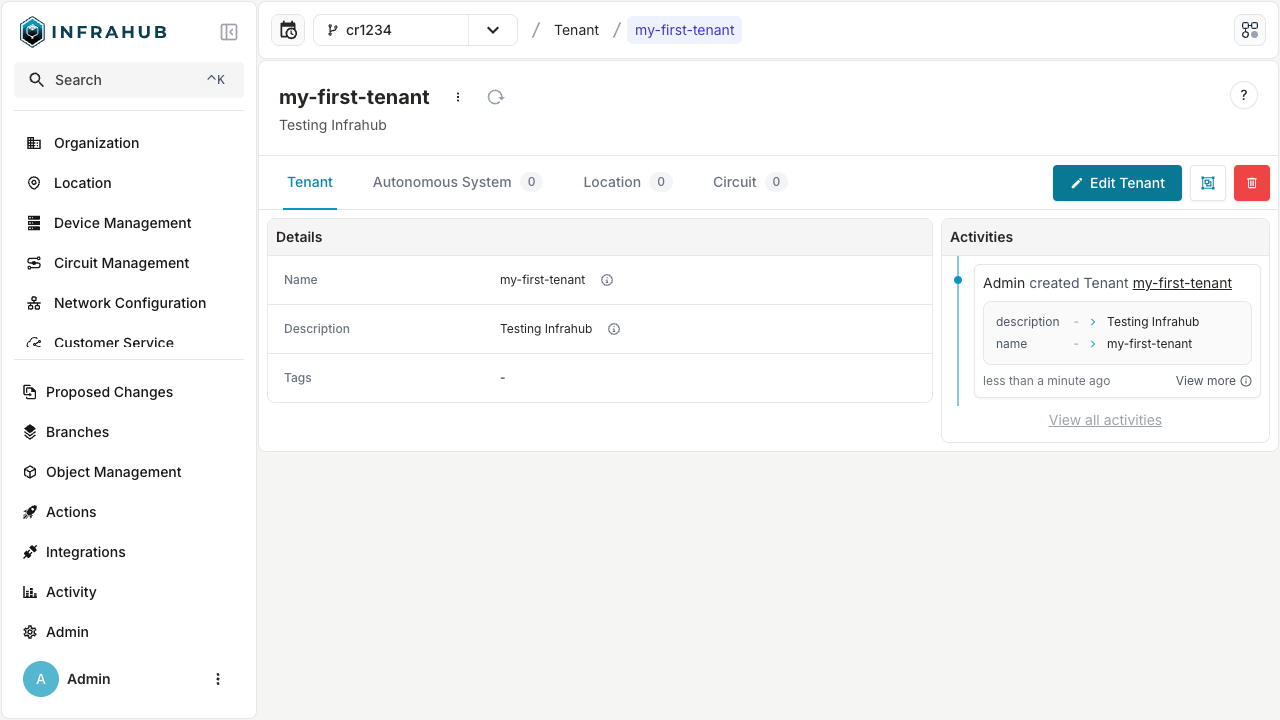
Task: Expand the name change row chevron
Action: pyautogui.click(x=1091, y=343)
